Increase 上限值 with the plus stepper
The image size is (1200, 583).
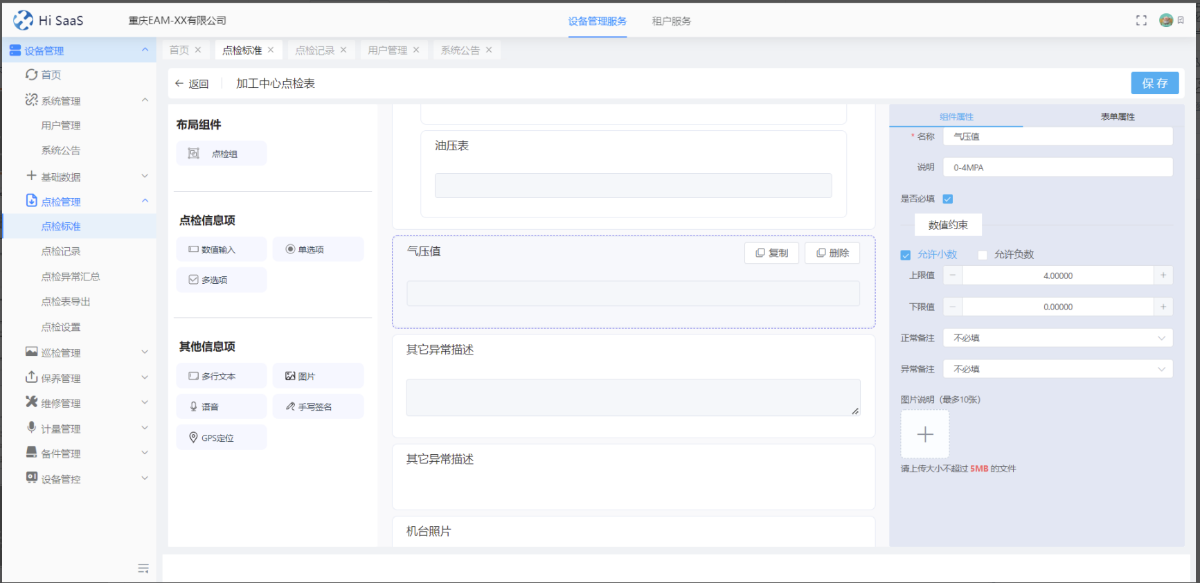1163,275
